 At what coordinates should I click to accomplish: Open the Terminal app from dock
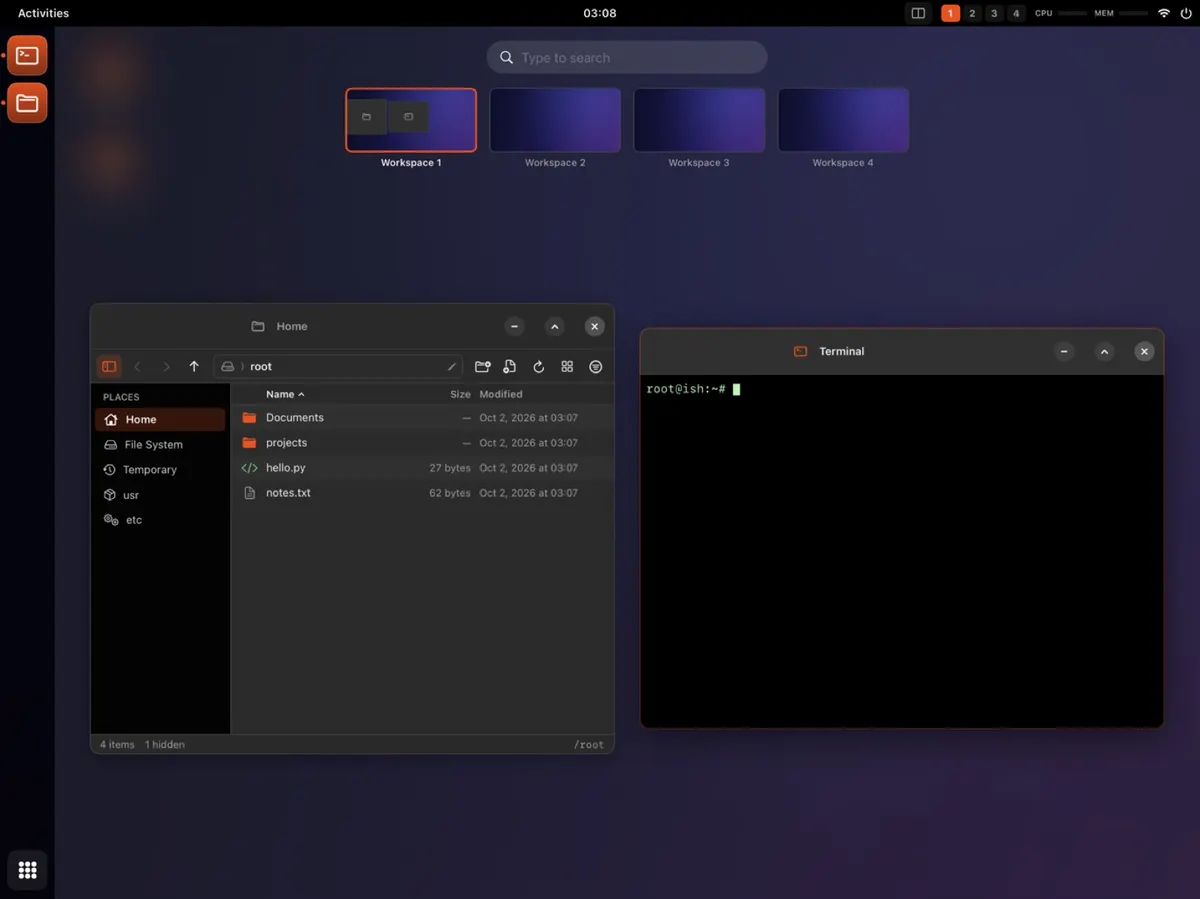click(x=27, y=56)
